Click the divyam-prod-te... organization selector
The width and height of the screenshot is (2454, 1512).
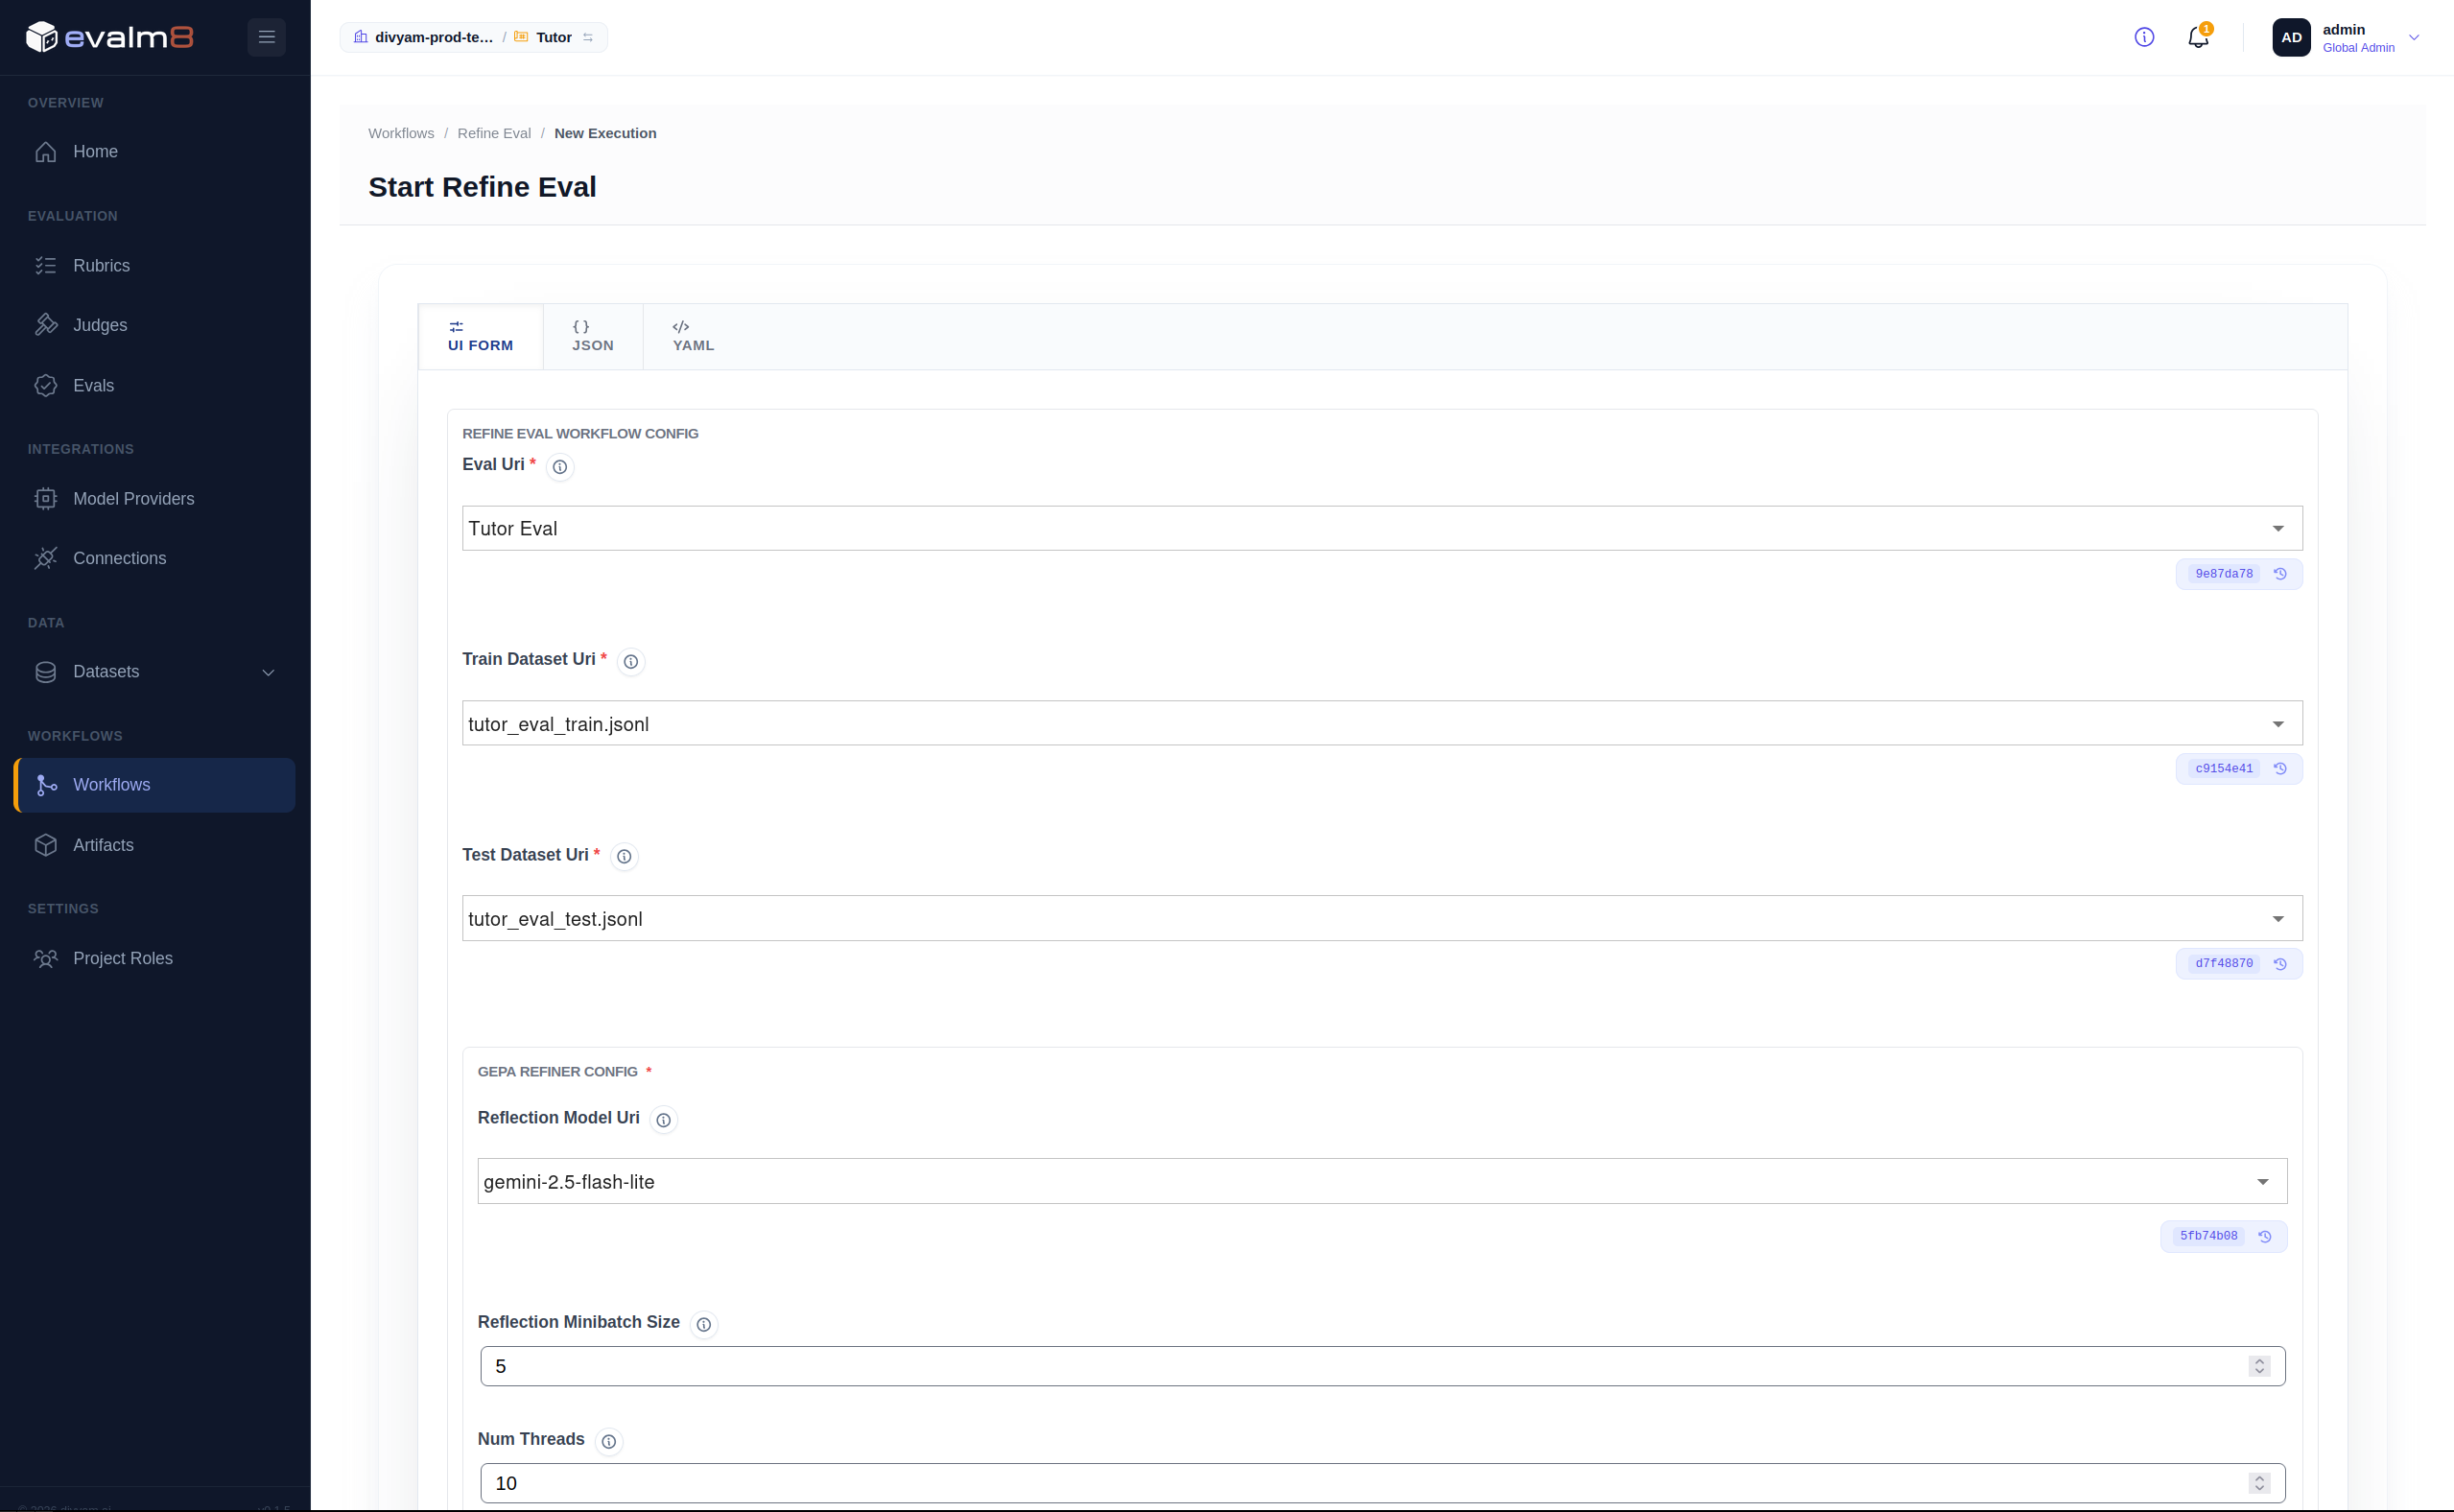423,37
